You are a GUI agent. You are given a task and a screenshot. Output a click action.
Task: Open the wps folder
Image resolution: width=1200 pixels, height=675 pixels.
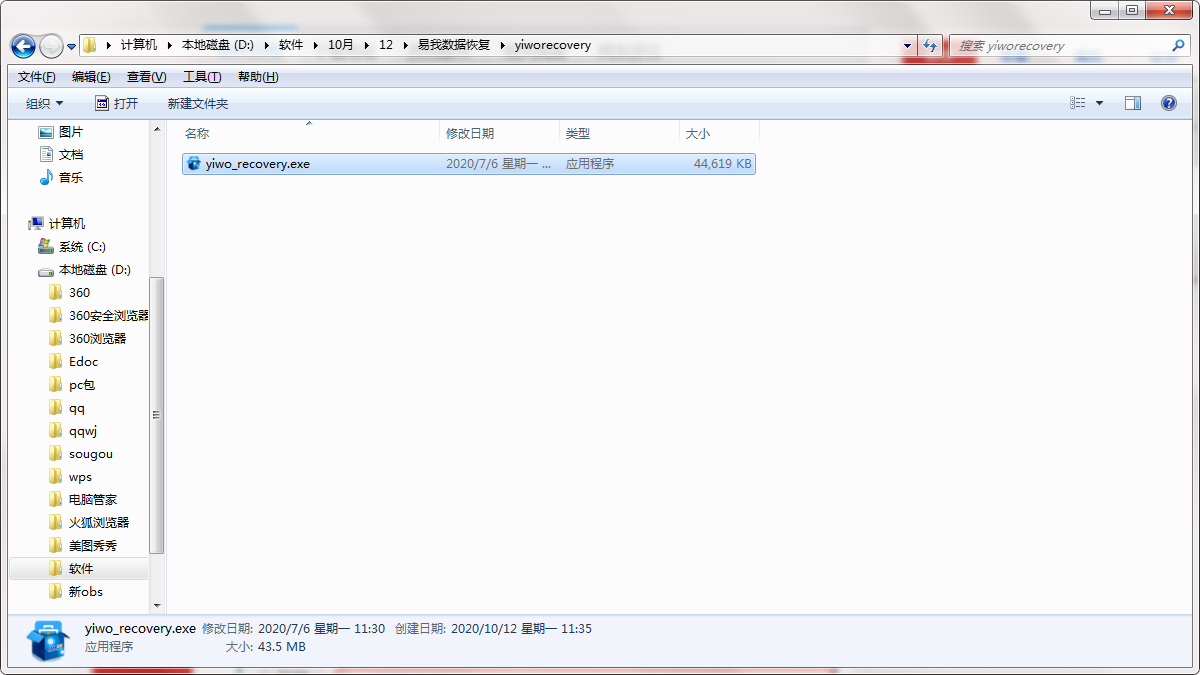[x=70, y=477]
